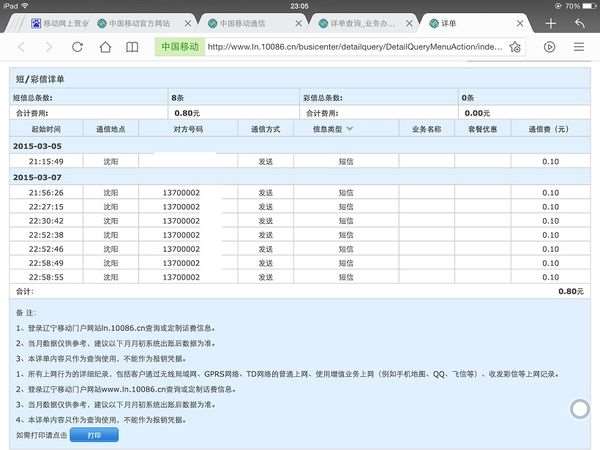Click the 短/彩信详单 section title
The height and width of the screenshot is (450, 600).
click(x=40, y=79)
